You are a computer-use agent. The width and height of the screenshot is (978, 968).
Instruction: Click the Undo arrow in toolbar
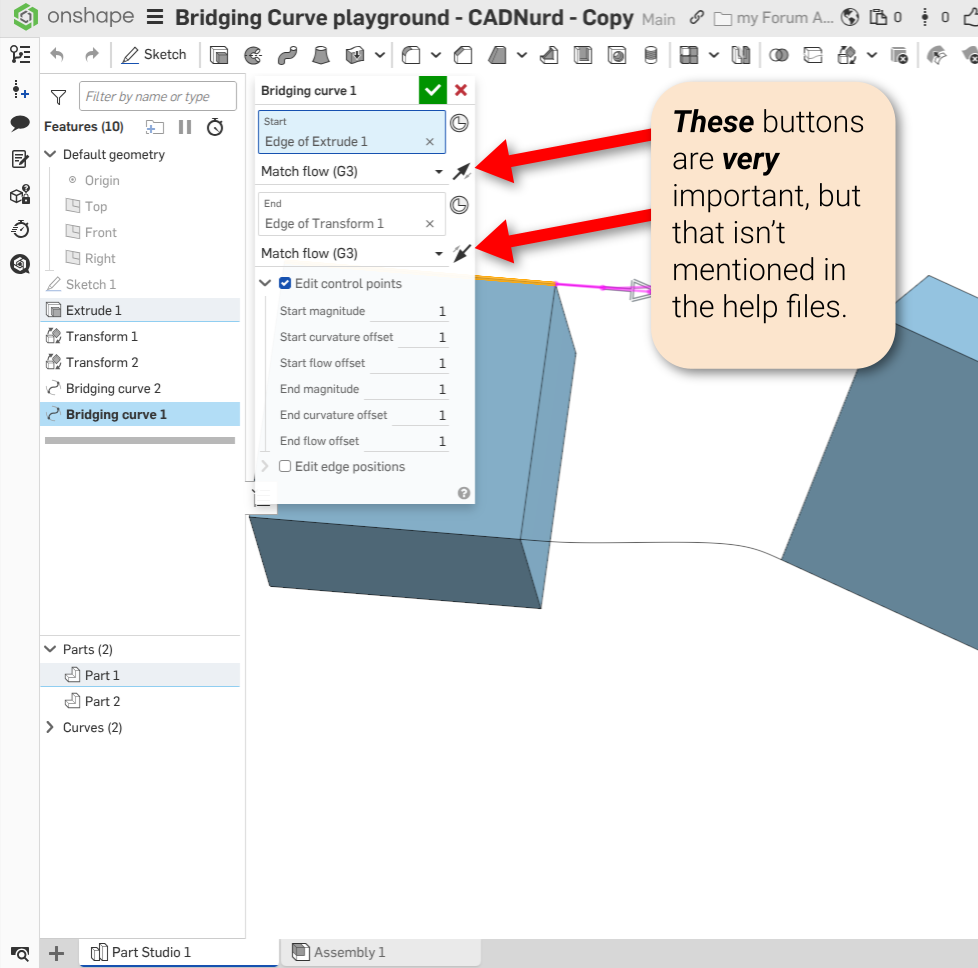point(57,55)
